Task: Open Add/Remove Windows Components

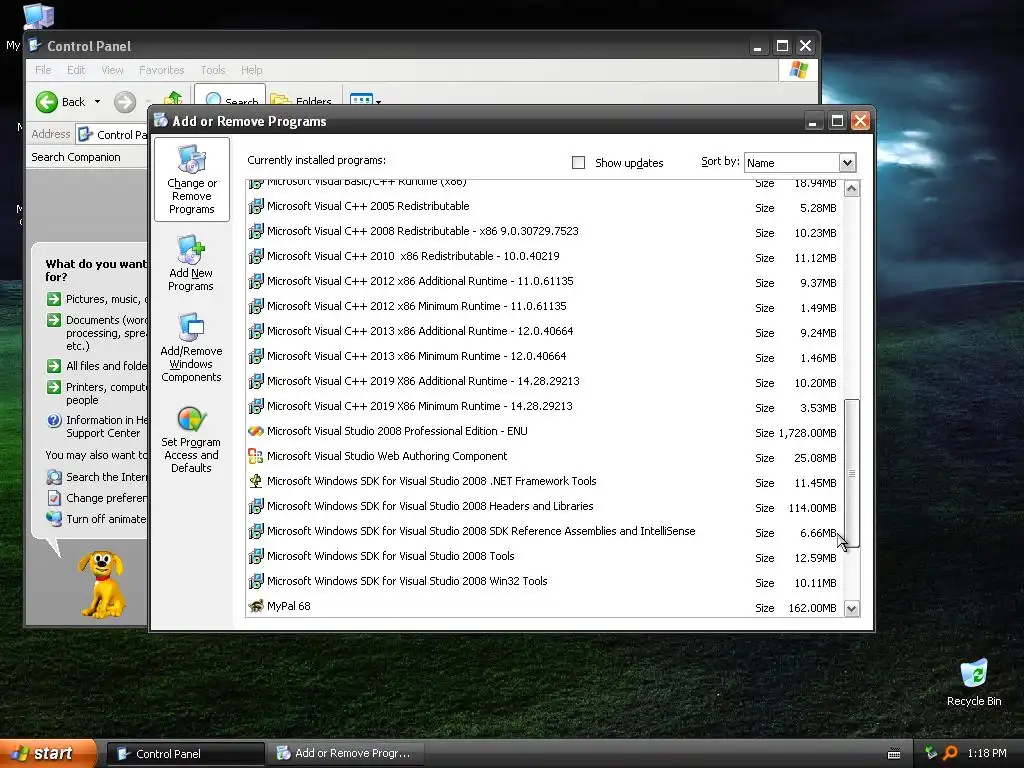Action: [x=191, y=347]
